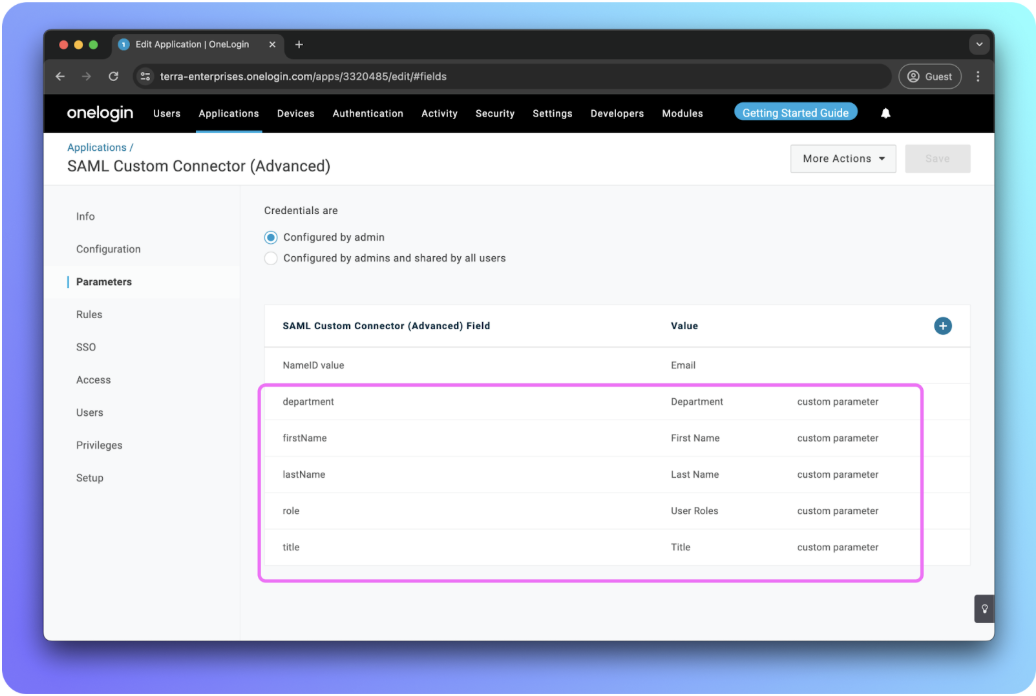This screenshot has width=1036, height=696.
Task: Click the lightbulb help icon
Action: click(984, 609)
